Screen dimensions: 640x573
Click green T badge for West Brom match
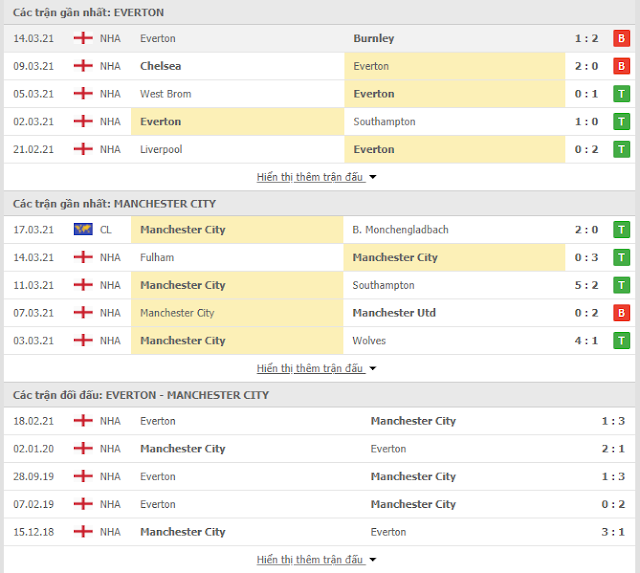click(621, 94)
